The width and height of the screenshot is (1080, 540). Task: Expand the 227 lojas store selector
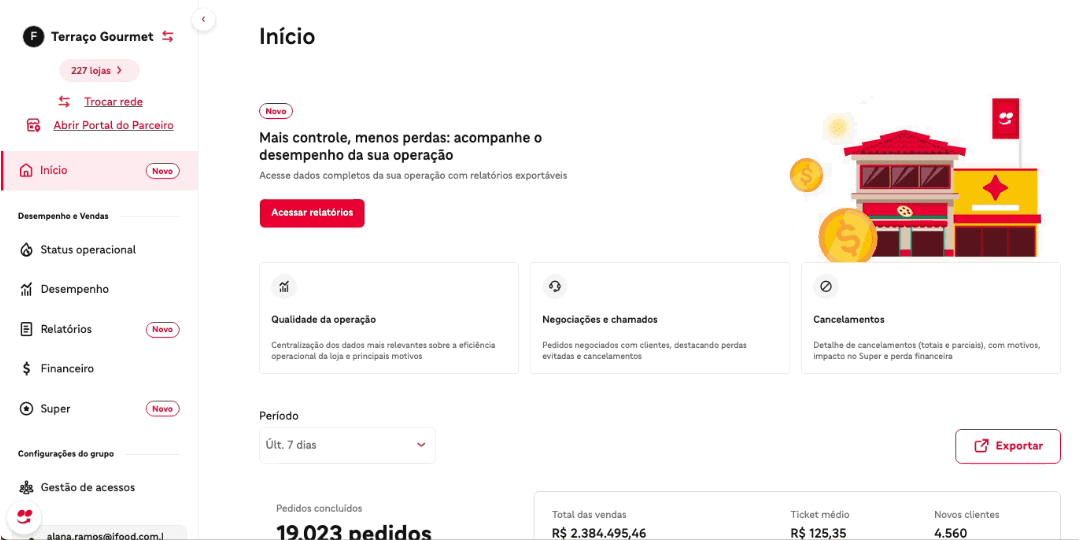(98, 70)
